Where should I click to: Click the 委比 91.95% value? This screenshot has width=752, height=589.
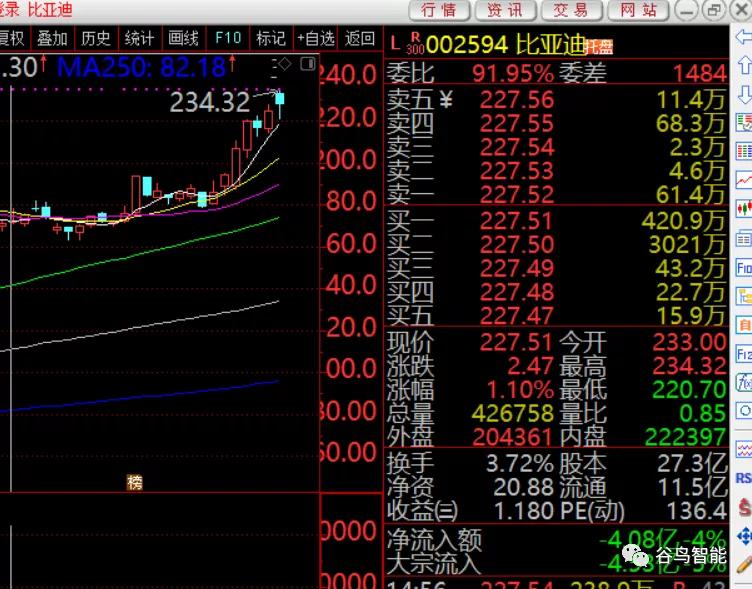tap(513, 73)
